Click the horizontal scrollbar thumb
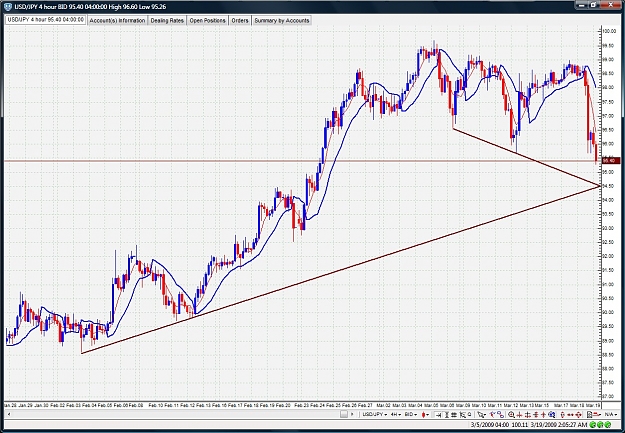 (344, 414)
